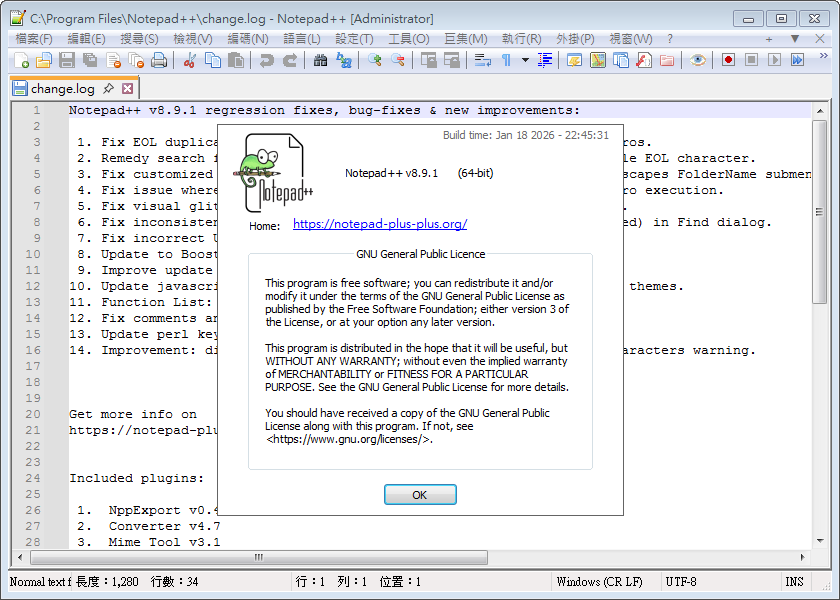Open the dropdown arrow beside the pilcrow icon
Image resolution: width=840 pixels, height=600 pixels.
[525, 60]
